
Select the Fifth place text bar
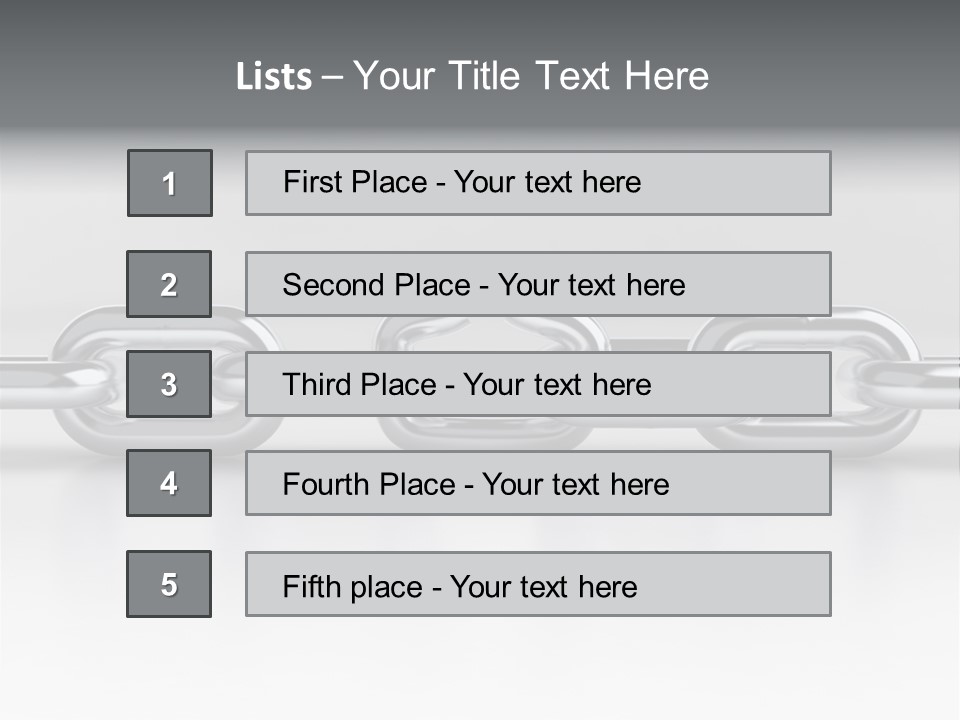coord(538,584)
